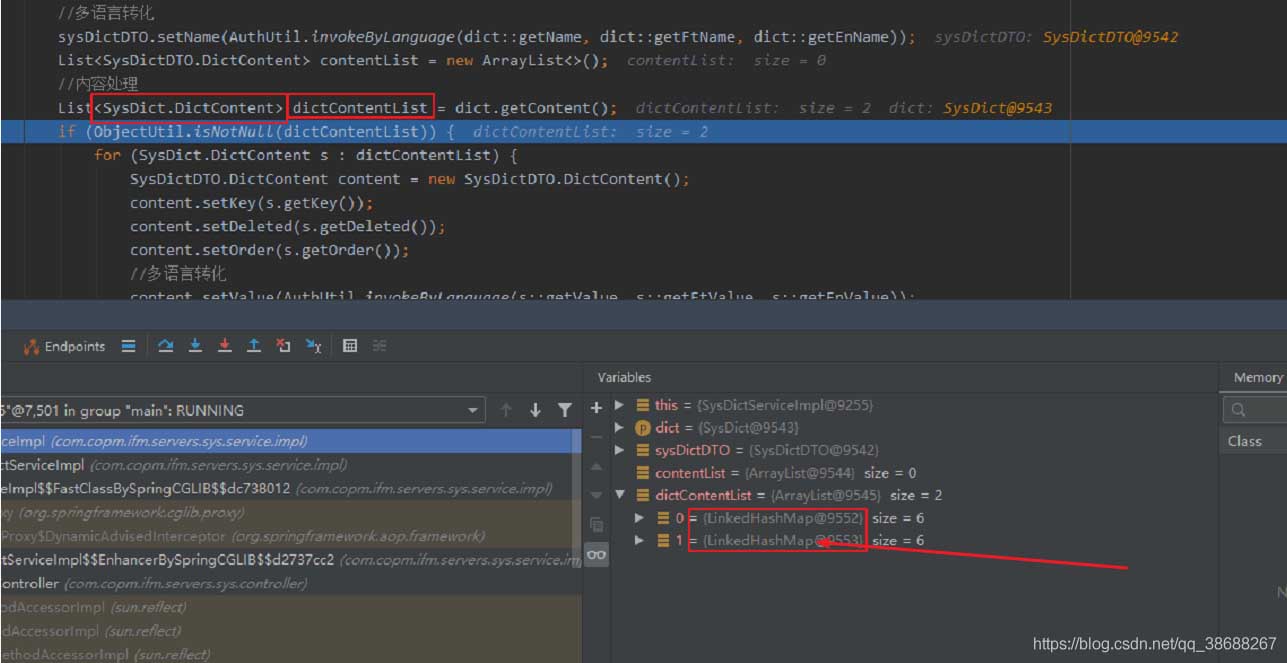1287x663 pixels.
Task: Switch to the Endpoints tab
Action: (64, 346)
